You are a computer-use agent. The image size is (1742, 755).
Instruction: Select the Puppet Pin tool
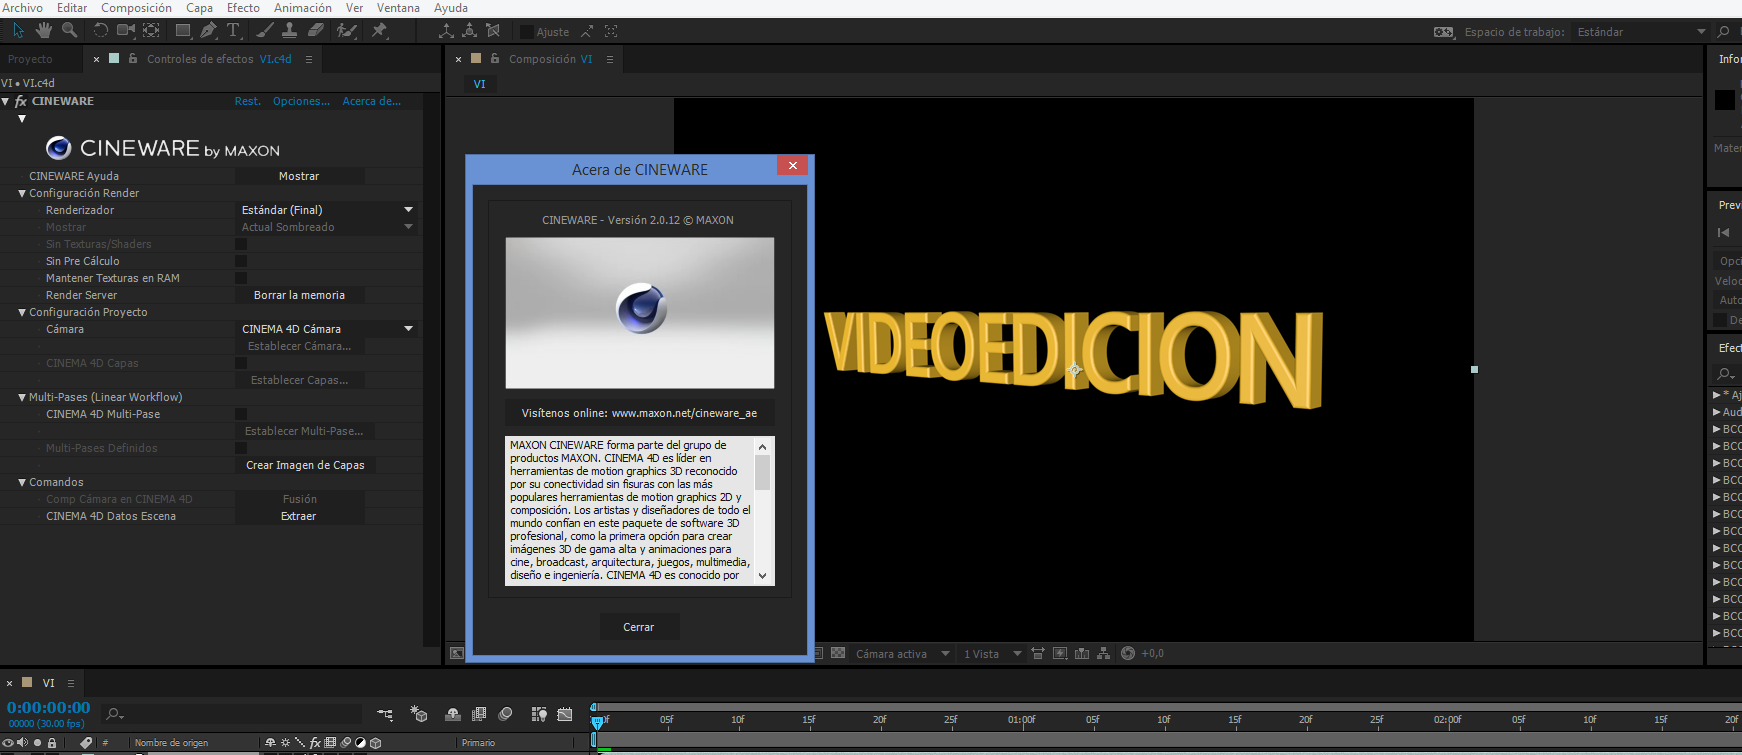coord(379,31)
